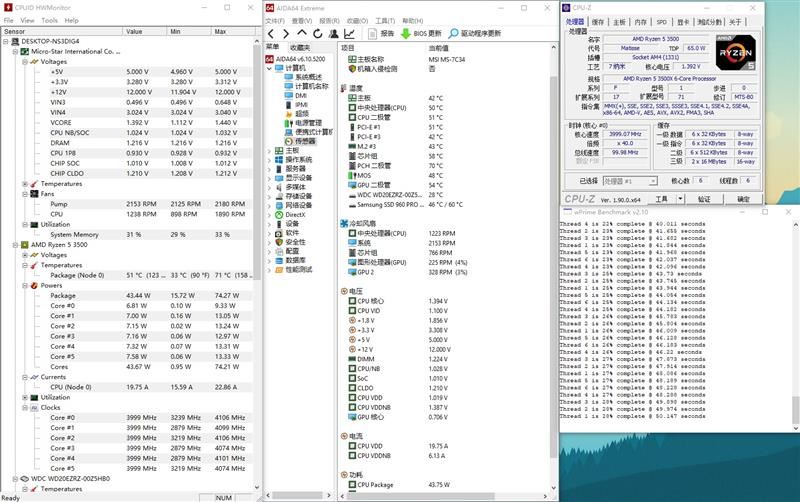Expand 显示设备 node in AIDA64

(x=269, y=178)
